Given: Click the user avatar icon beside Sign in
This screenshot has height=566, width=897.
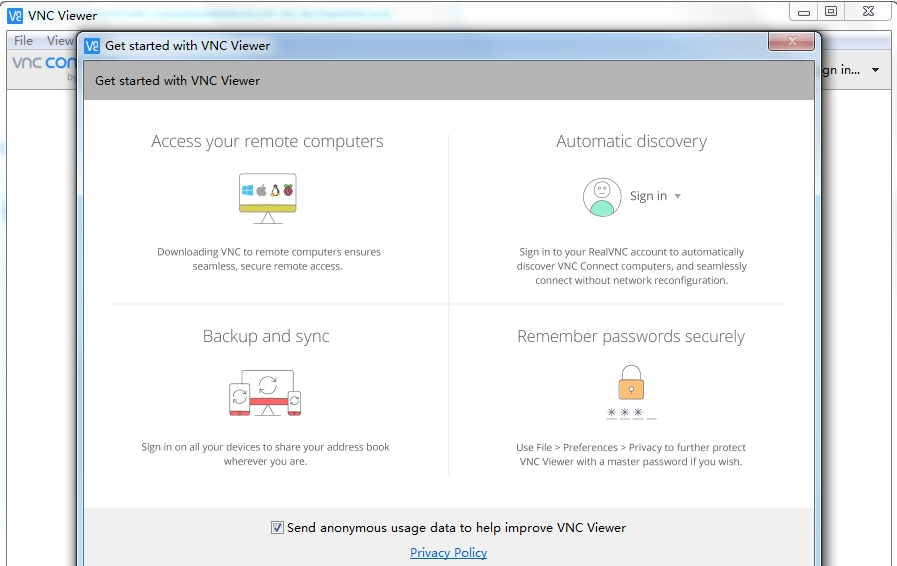Looking at the screenshot, I should 602,197.
